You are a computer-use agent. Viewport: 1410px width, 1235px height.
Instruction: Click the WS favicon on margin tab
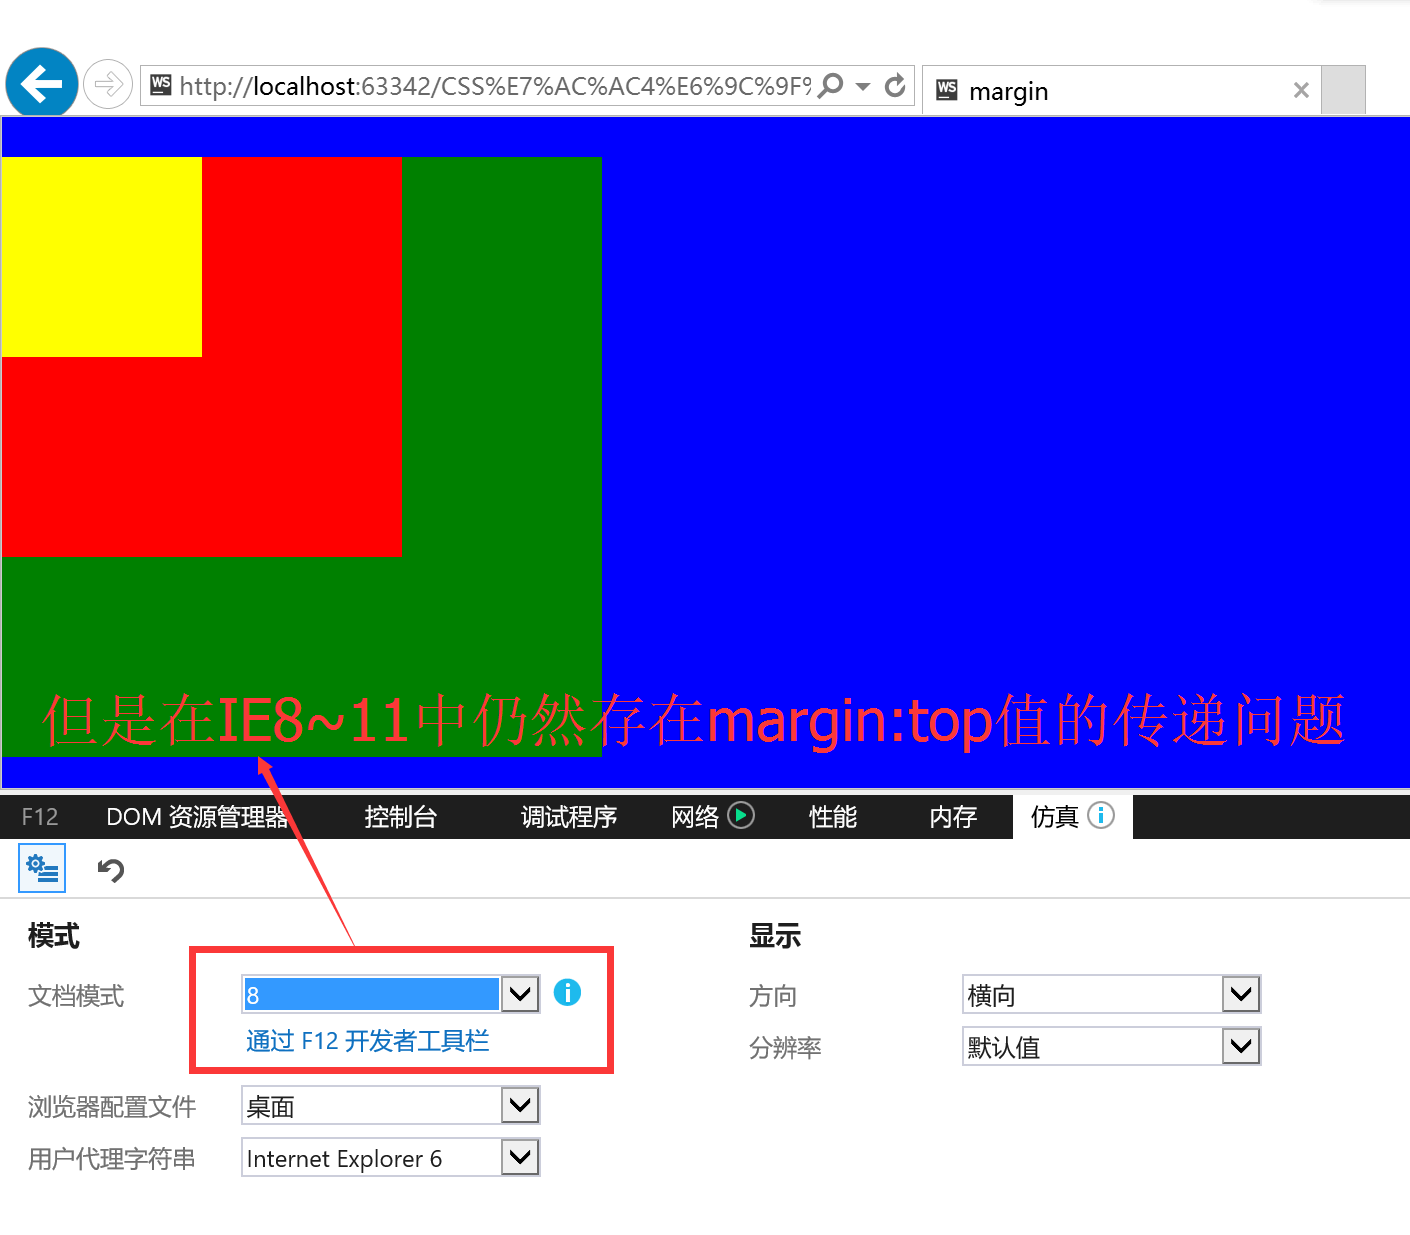[948, 90]
